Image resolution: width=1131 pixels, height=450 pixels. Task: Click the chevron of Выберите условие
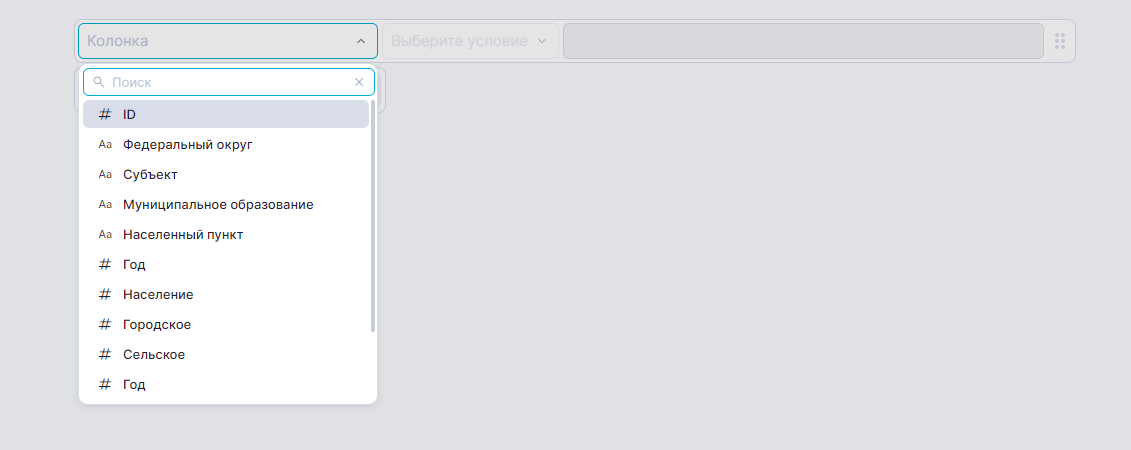tap(542, 42)
